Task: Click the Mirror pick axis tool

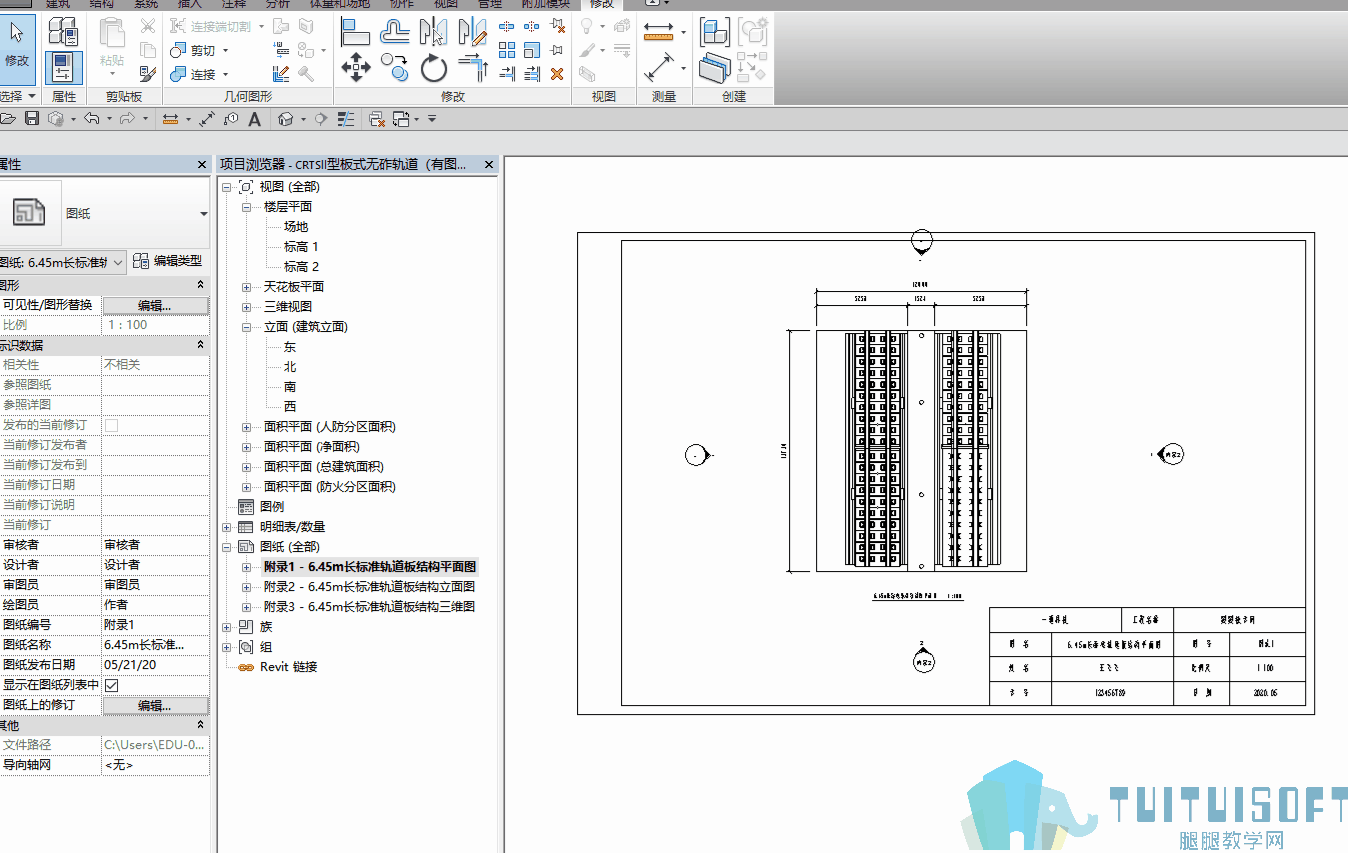Action: coord(433,31)
